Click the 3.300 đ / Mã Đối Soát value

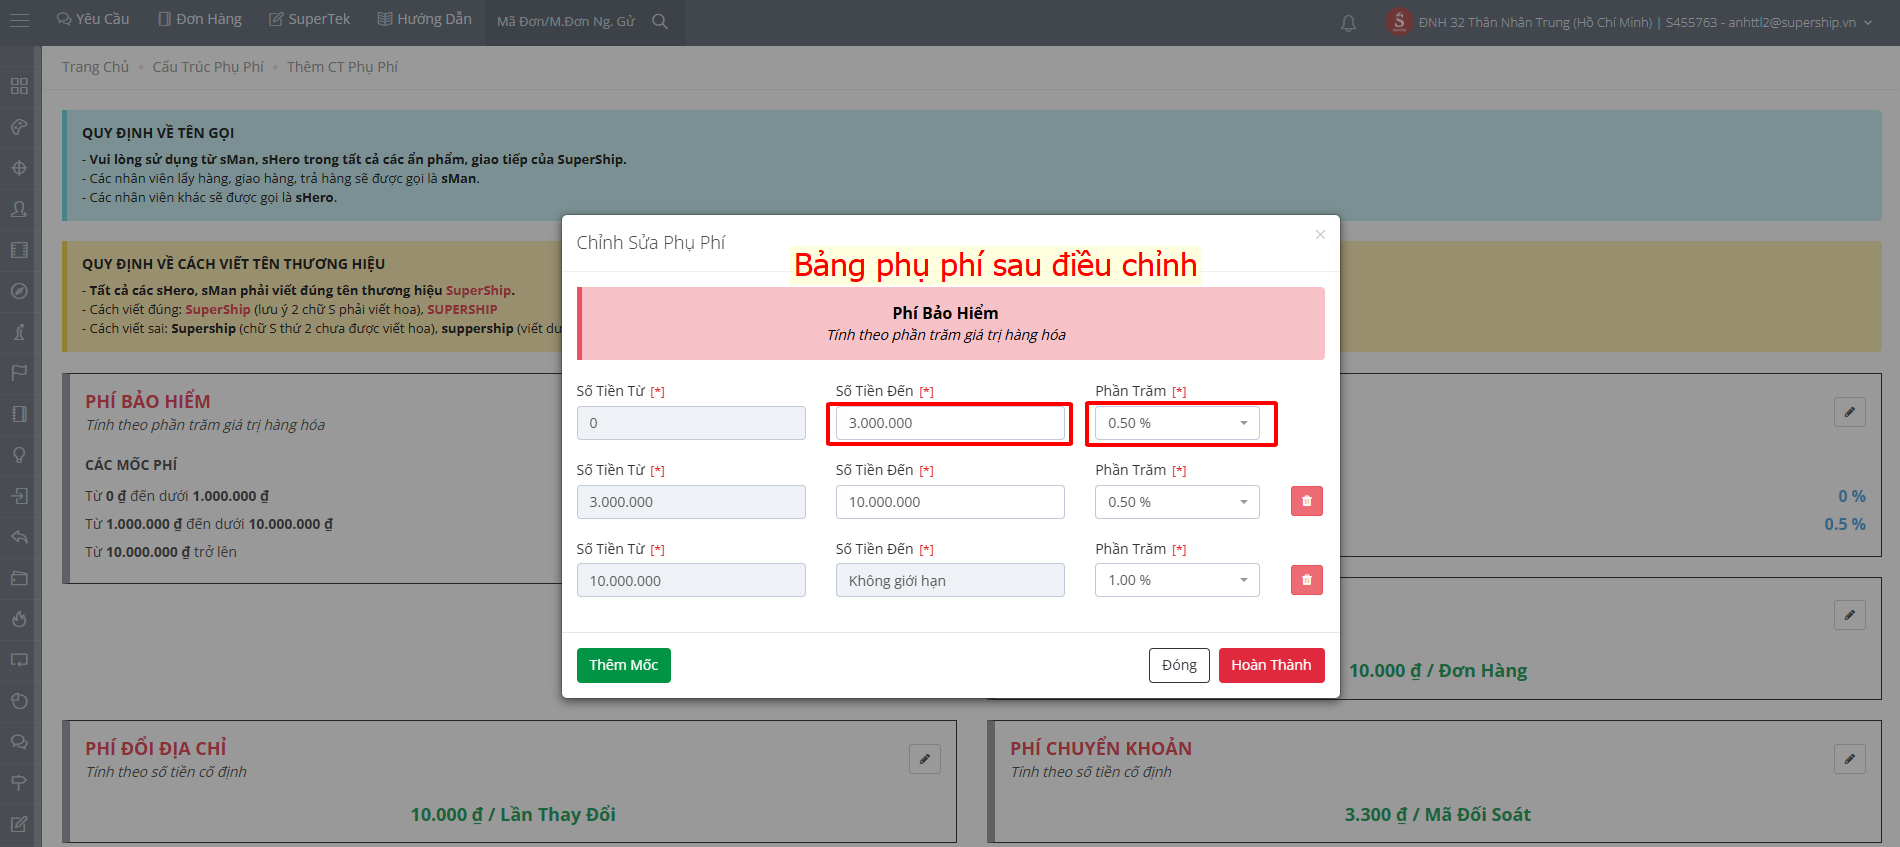point(1437,814)
